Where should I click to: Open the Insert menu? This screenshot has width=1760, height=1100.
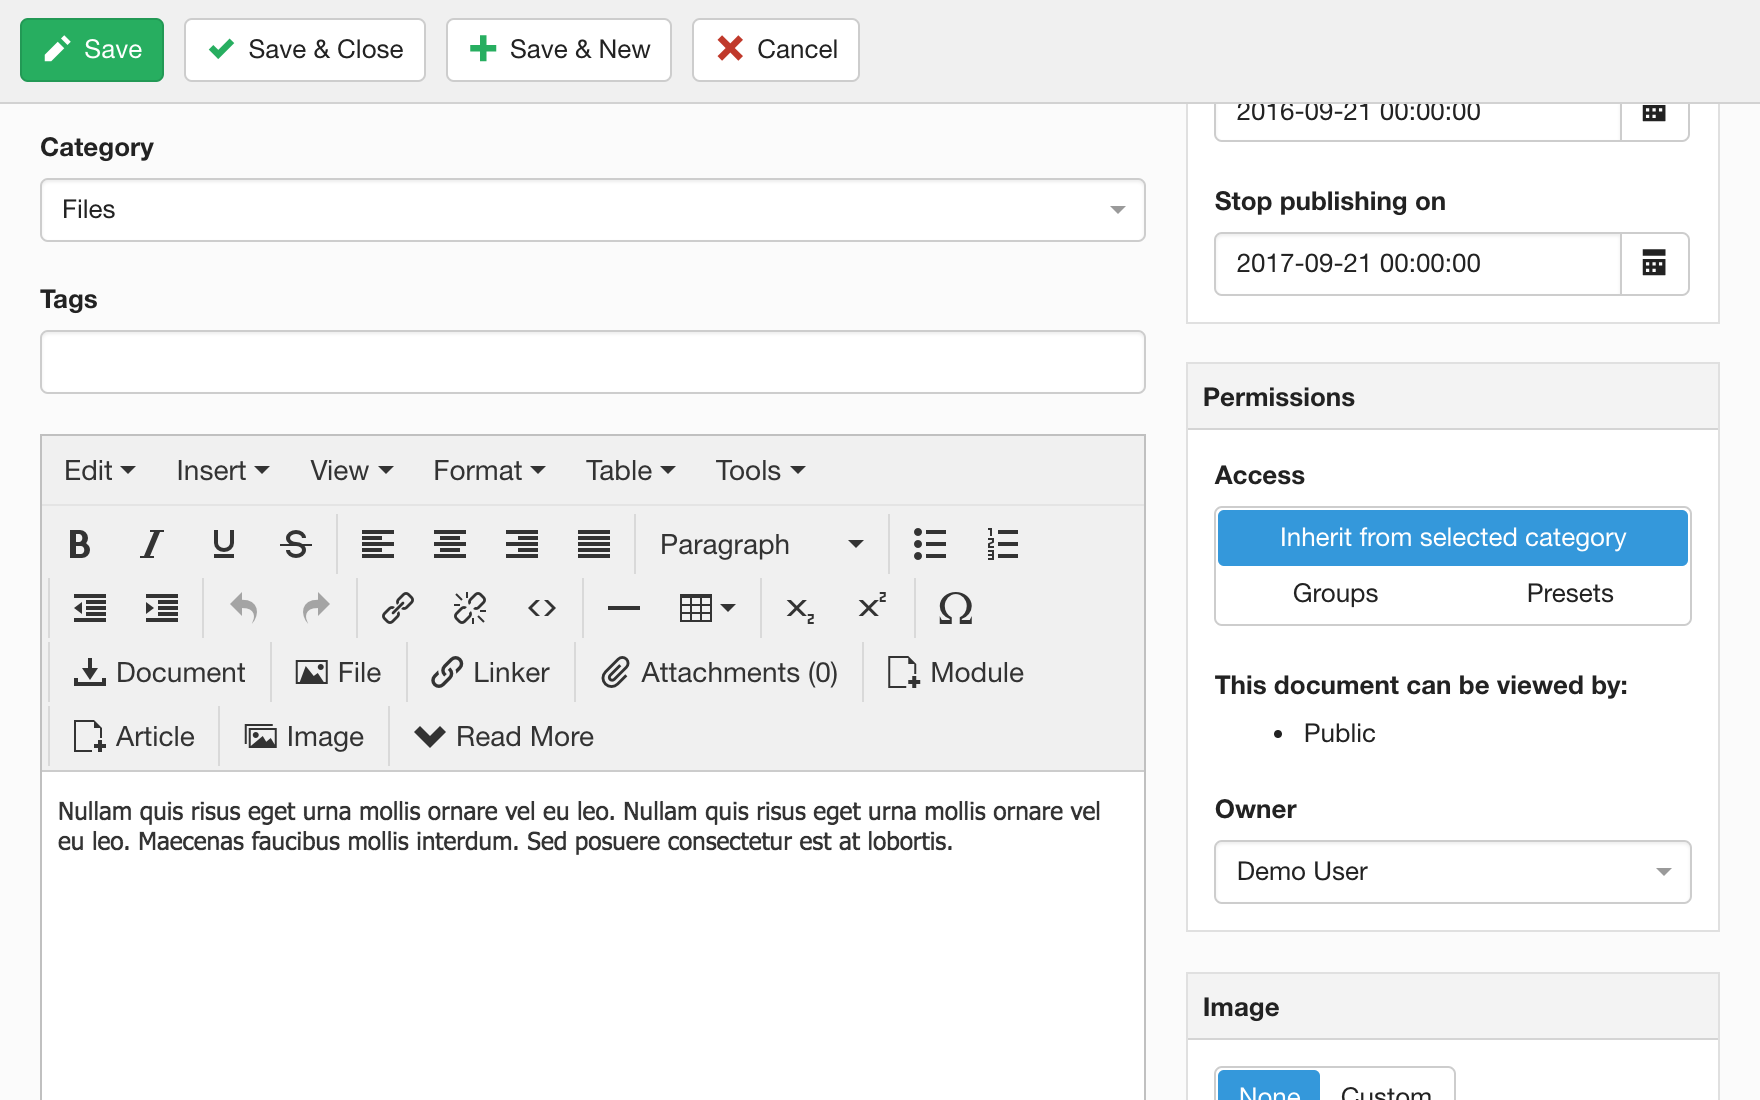222,471
